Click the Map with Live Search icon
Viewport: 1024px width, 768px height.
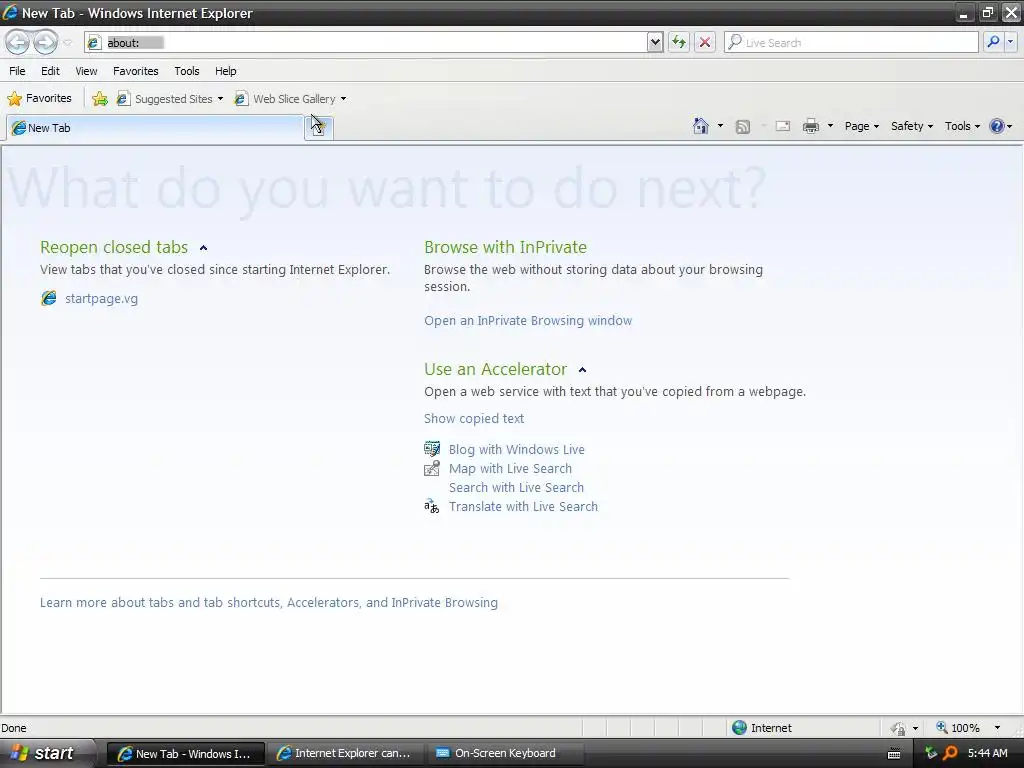[x=432, y=468]
